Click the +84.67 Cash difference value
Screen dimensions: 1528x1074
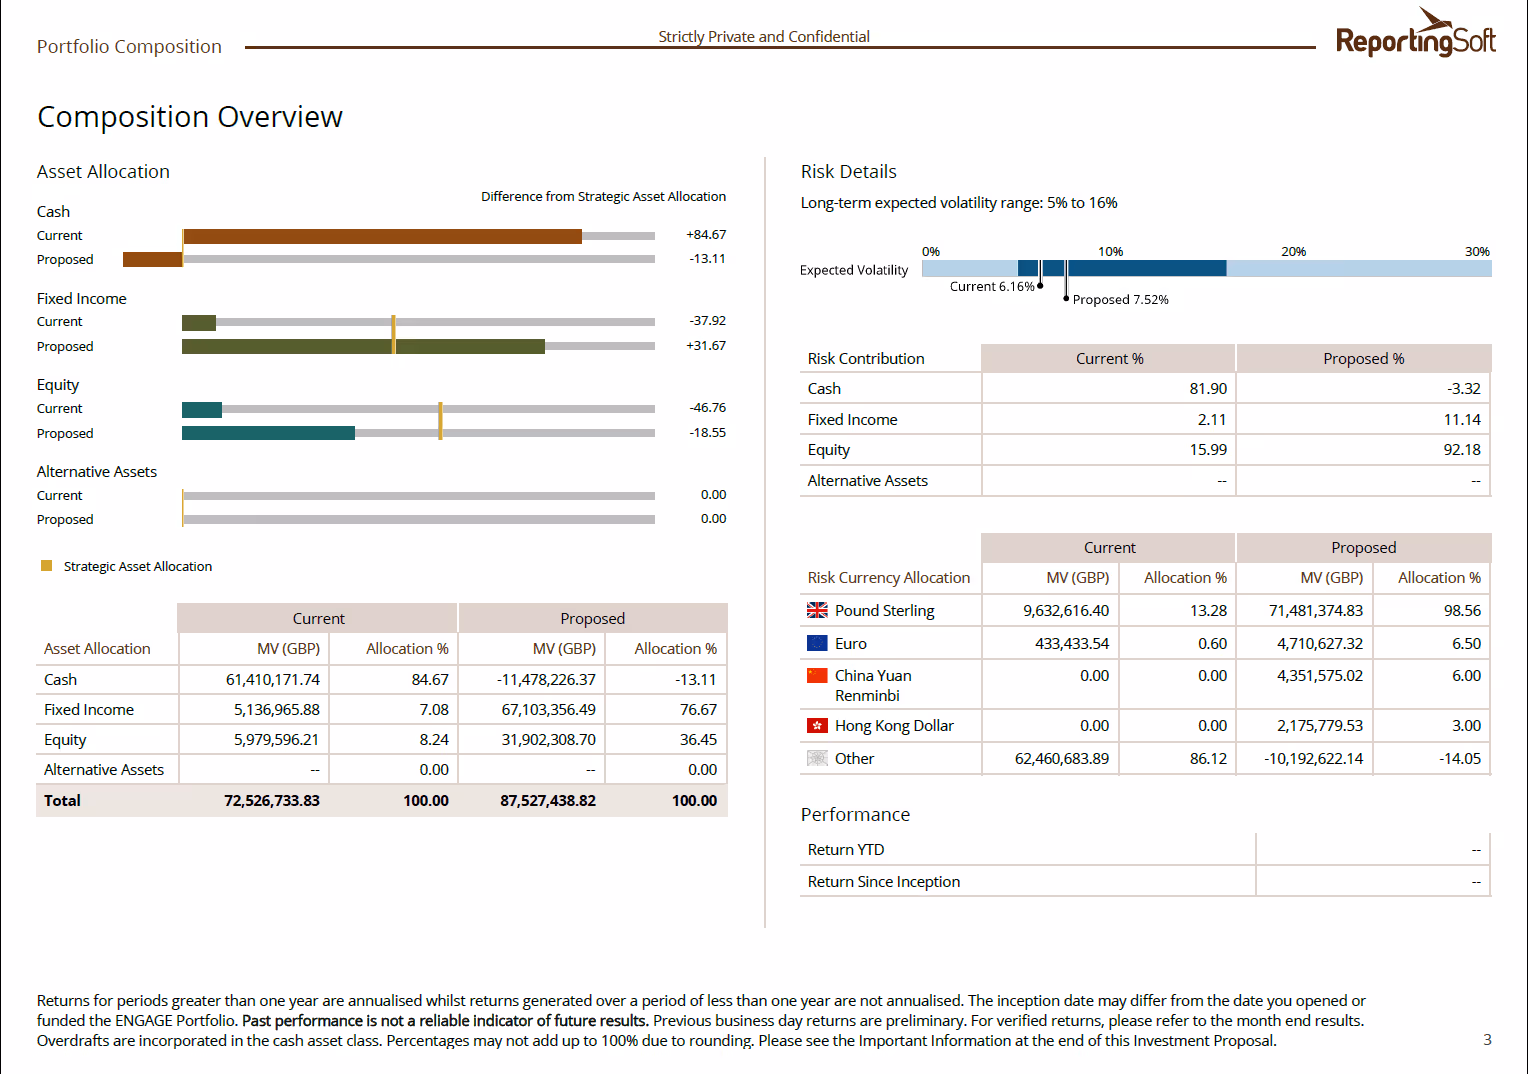coord(706,234)
